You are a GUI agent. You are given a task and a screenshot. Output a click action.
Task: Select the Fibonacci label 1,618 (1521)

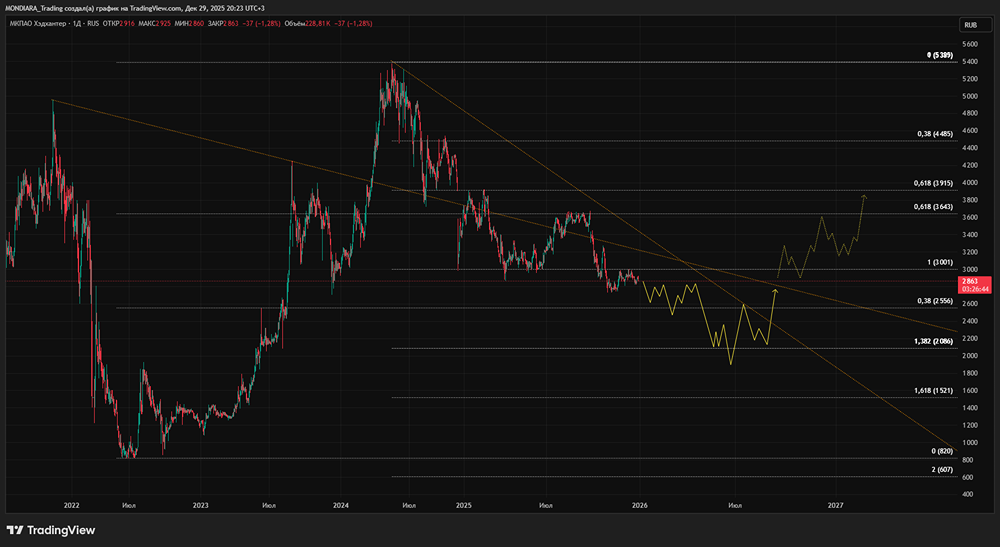[x=933, y=390]
